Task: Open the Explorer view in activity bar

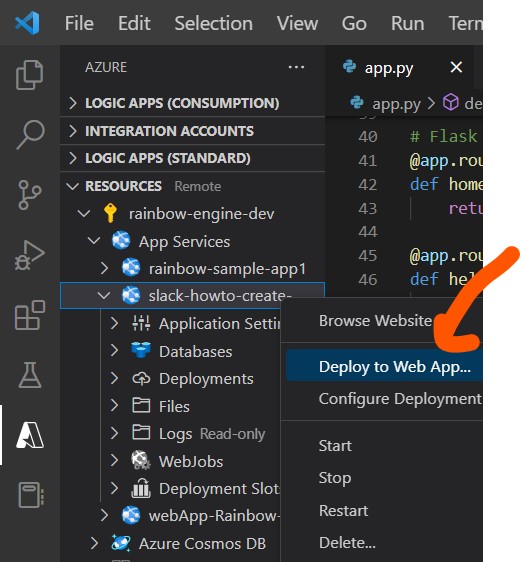Action: tap(30, 75)
